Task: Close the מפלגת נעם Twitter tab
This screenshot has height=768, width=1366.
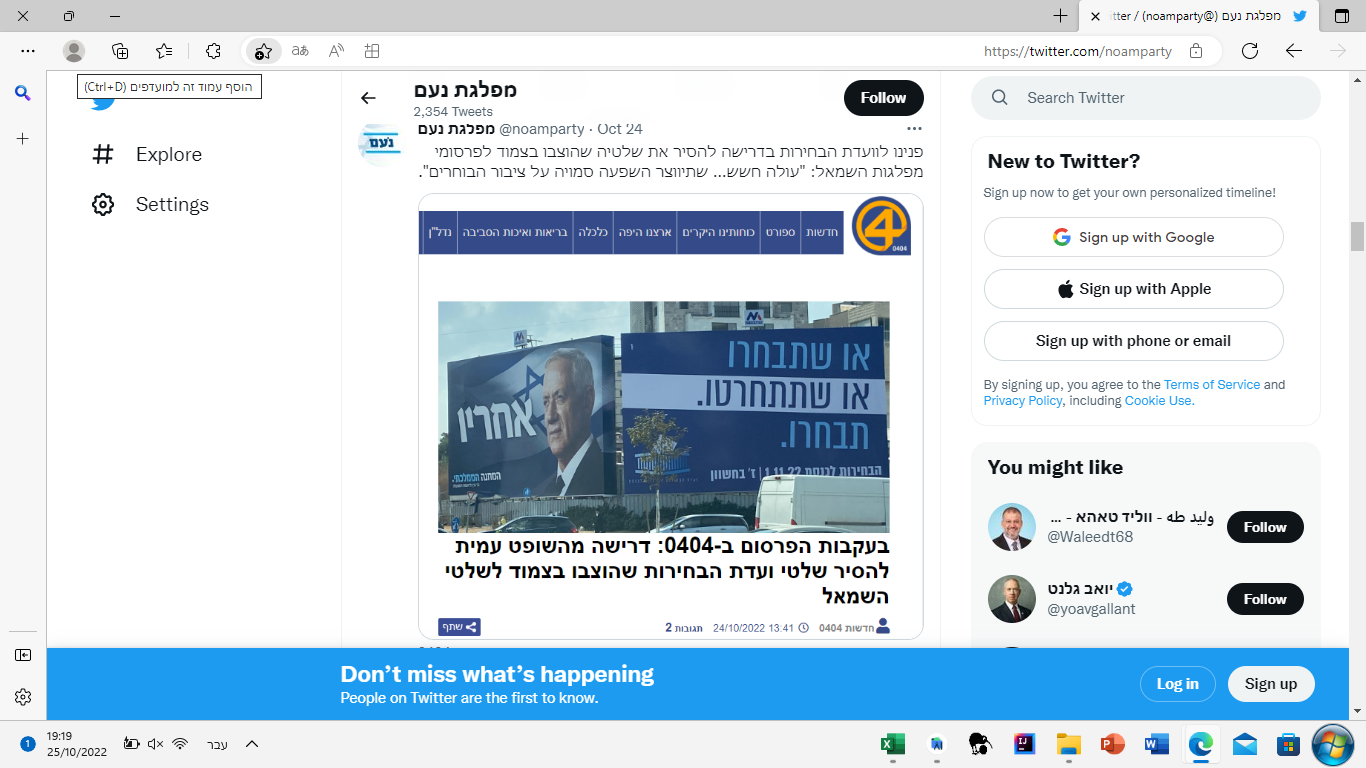Action: (1095, 16)
